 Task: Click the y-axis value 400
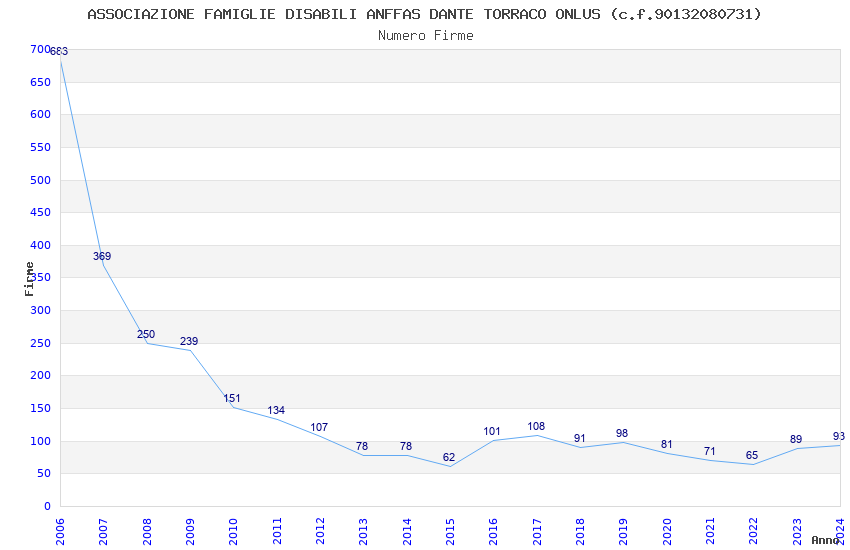pos(41,245)
